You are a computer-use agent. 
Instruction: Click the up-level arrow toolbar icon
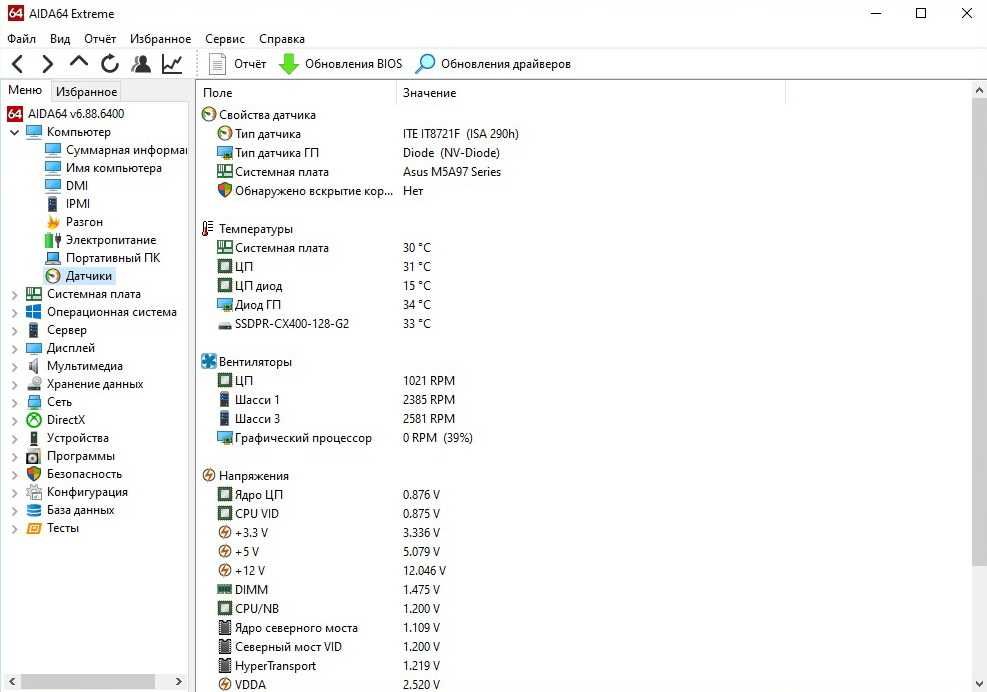click(x=79, y=62)
